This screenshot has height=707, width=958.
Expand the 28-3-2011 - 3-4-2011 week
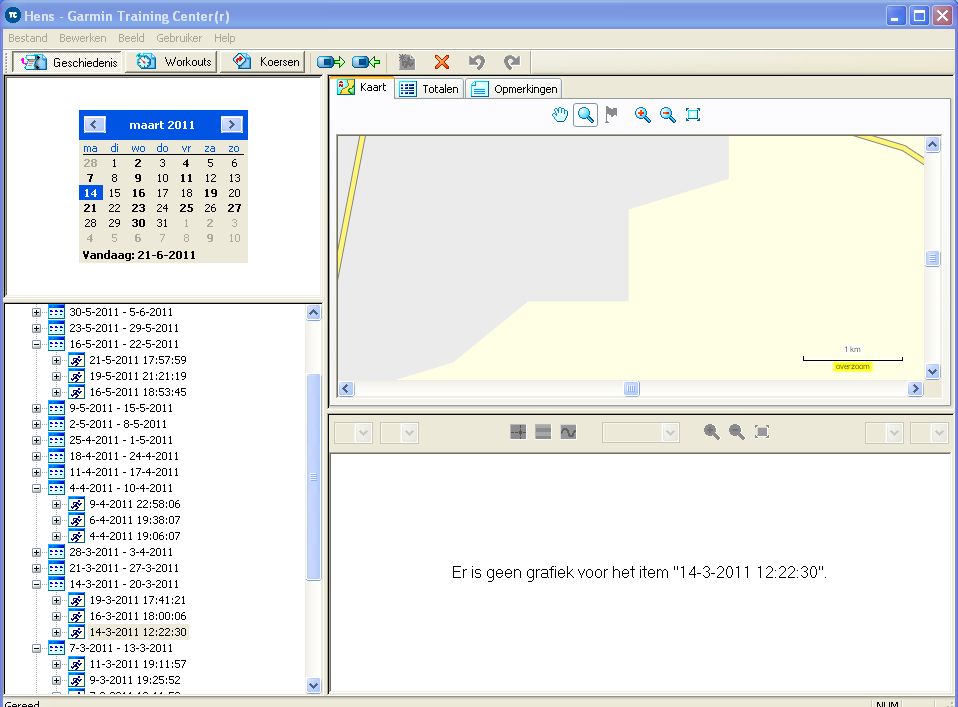(x=37, y=552)
